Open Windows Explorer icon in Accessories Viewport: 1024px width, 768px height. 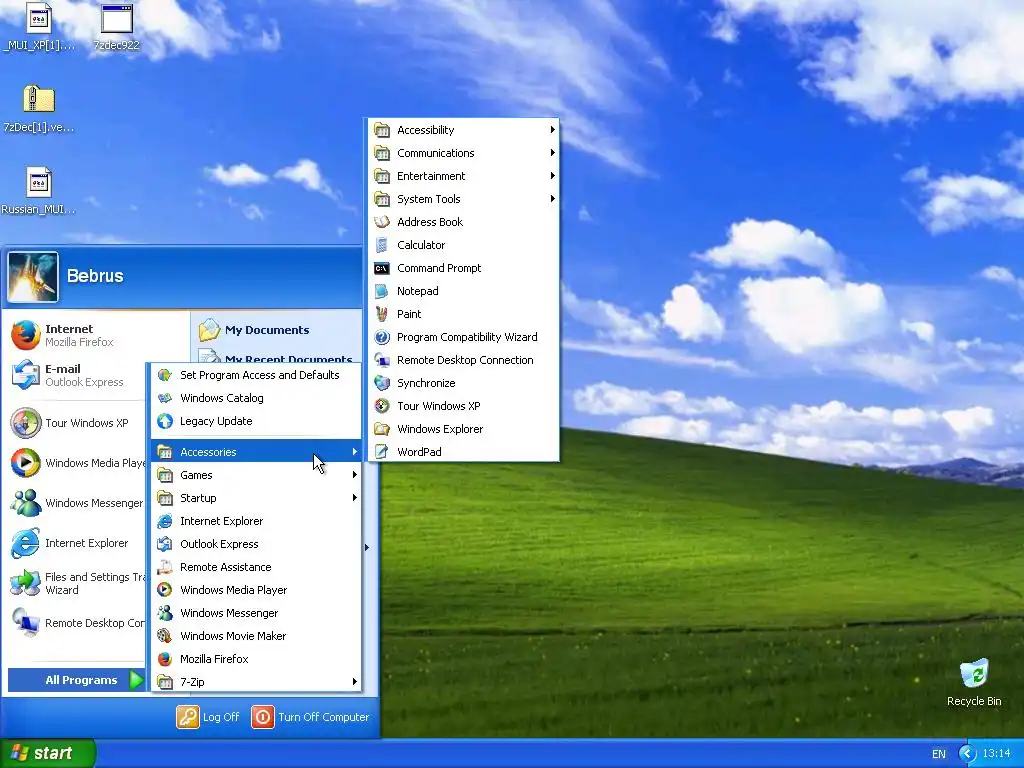tap(382, 429)
